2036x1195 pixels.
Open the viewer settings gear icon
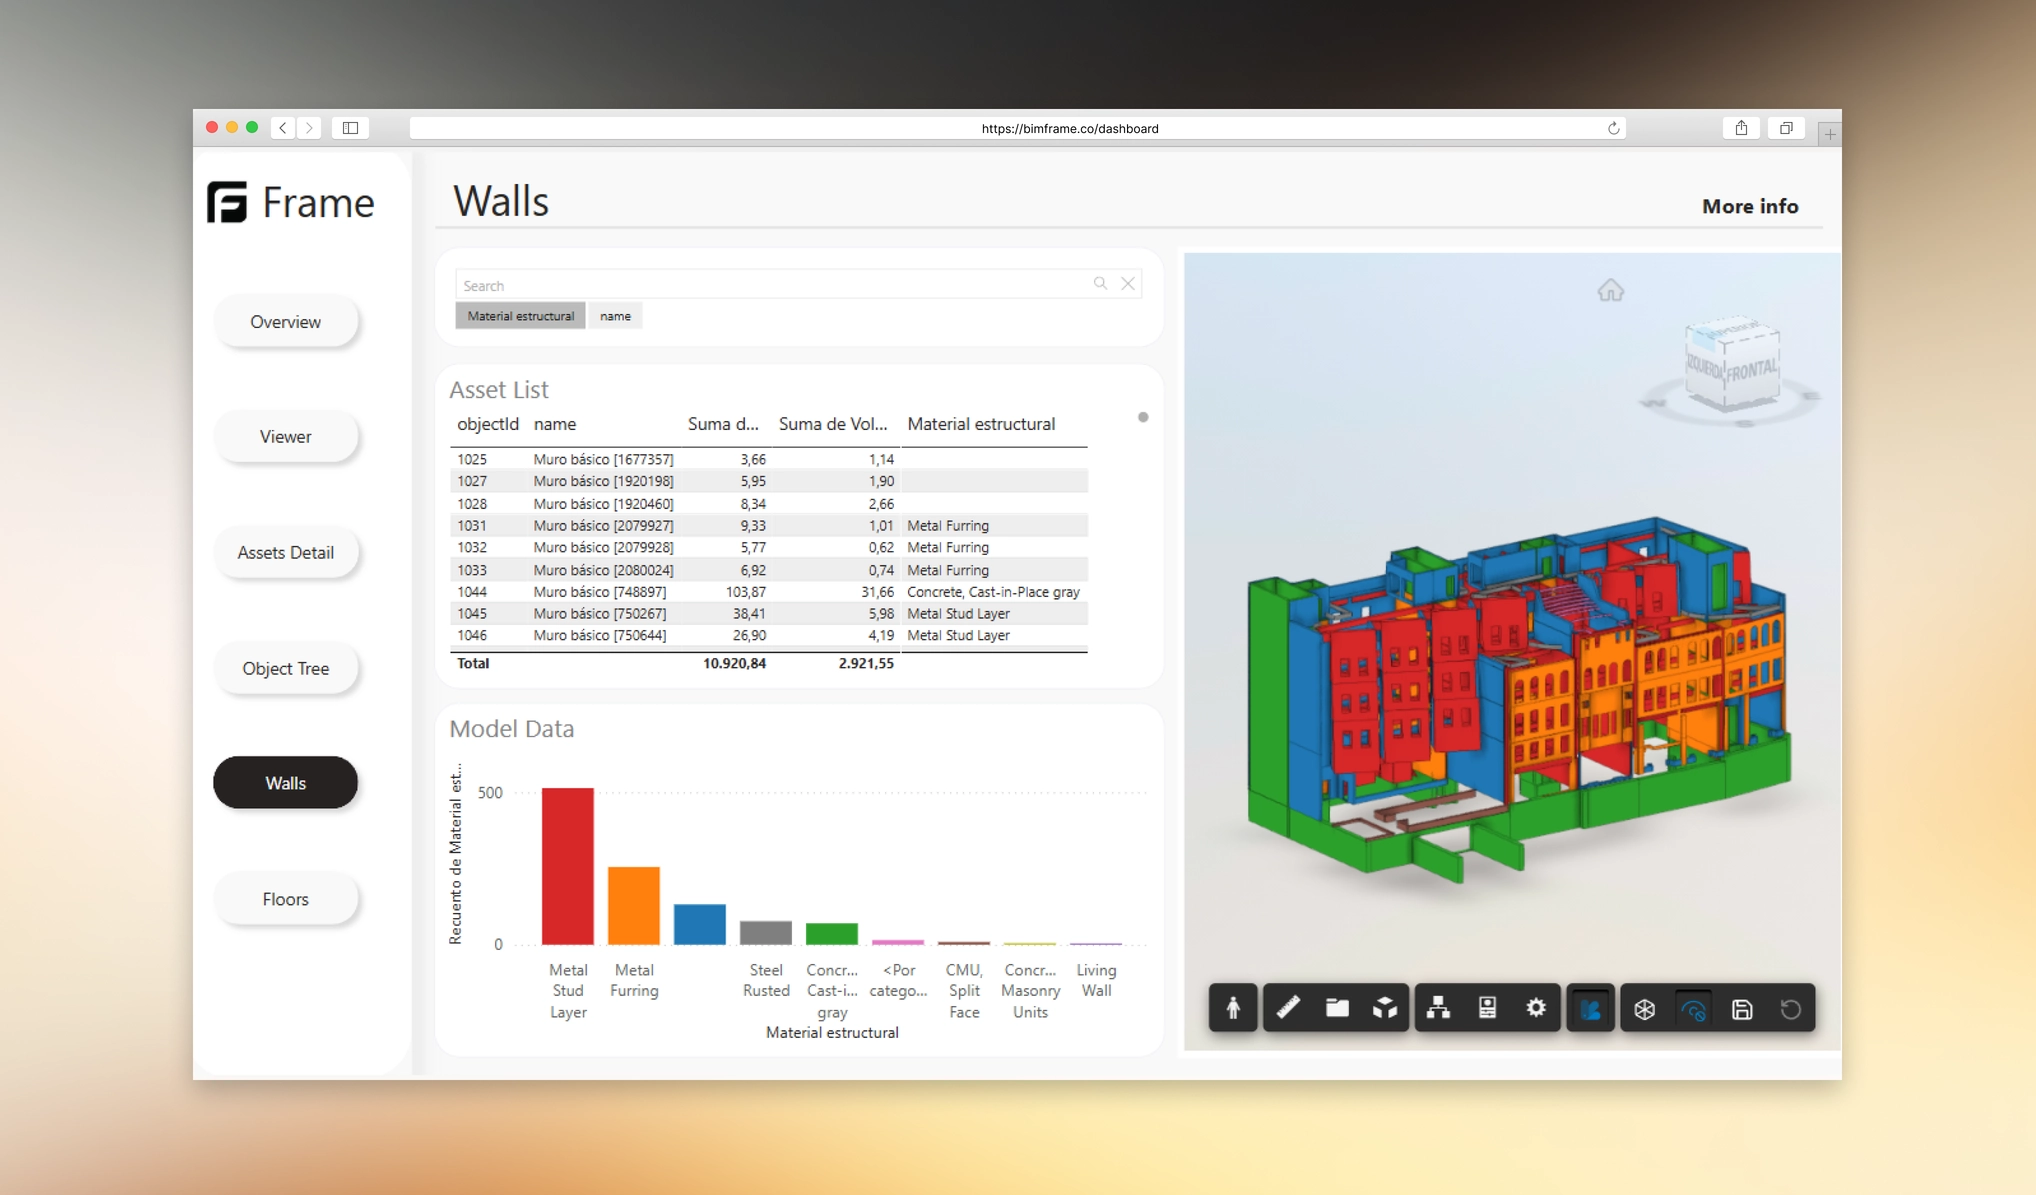(x=1537, y=1008)
